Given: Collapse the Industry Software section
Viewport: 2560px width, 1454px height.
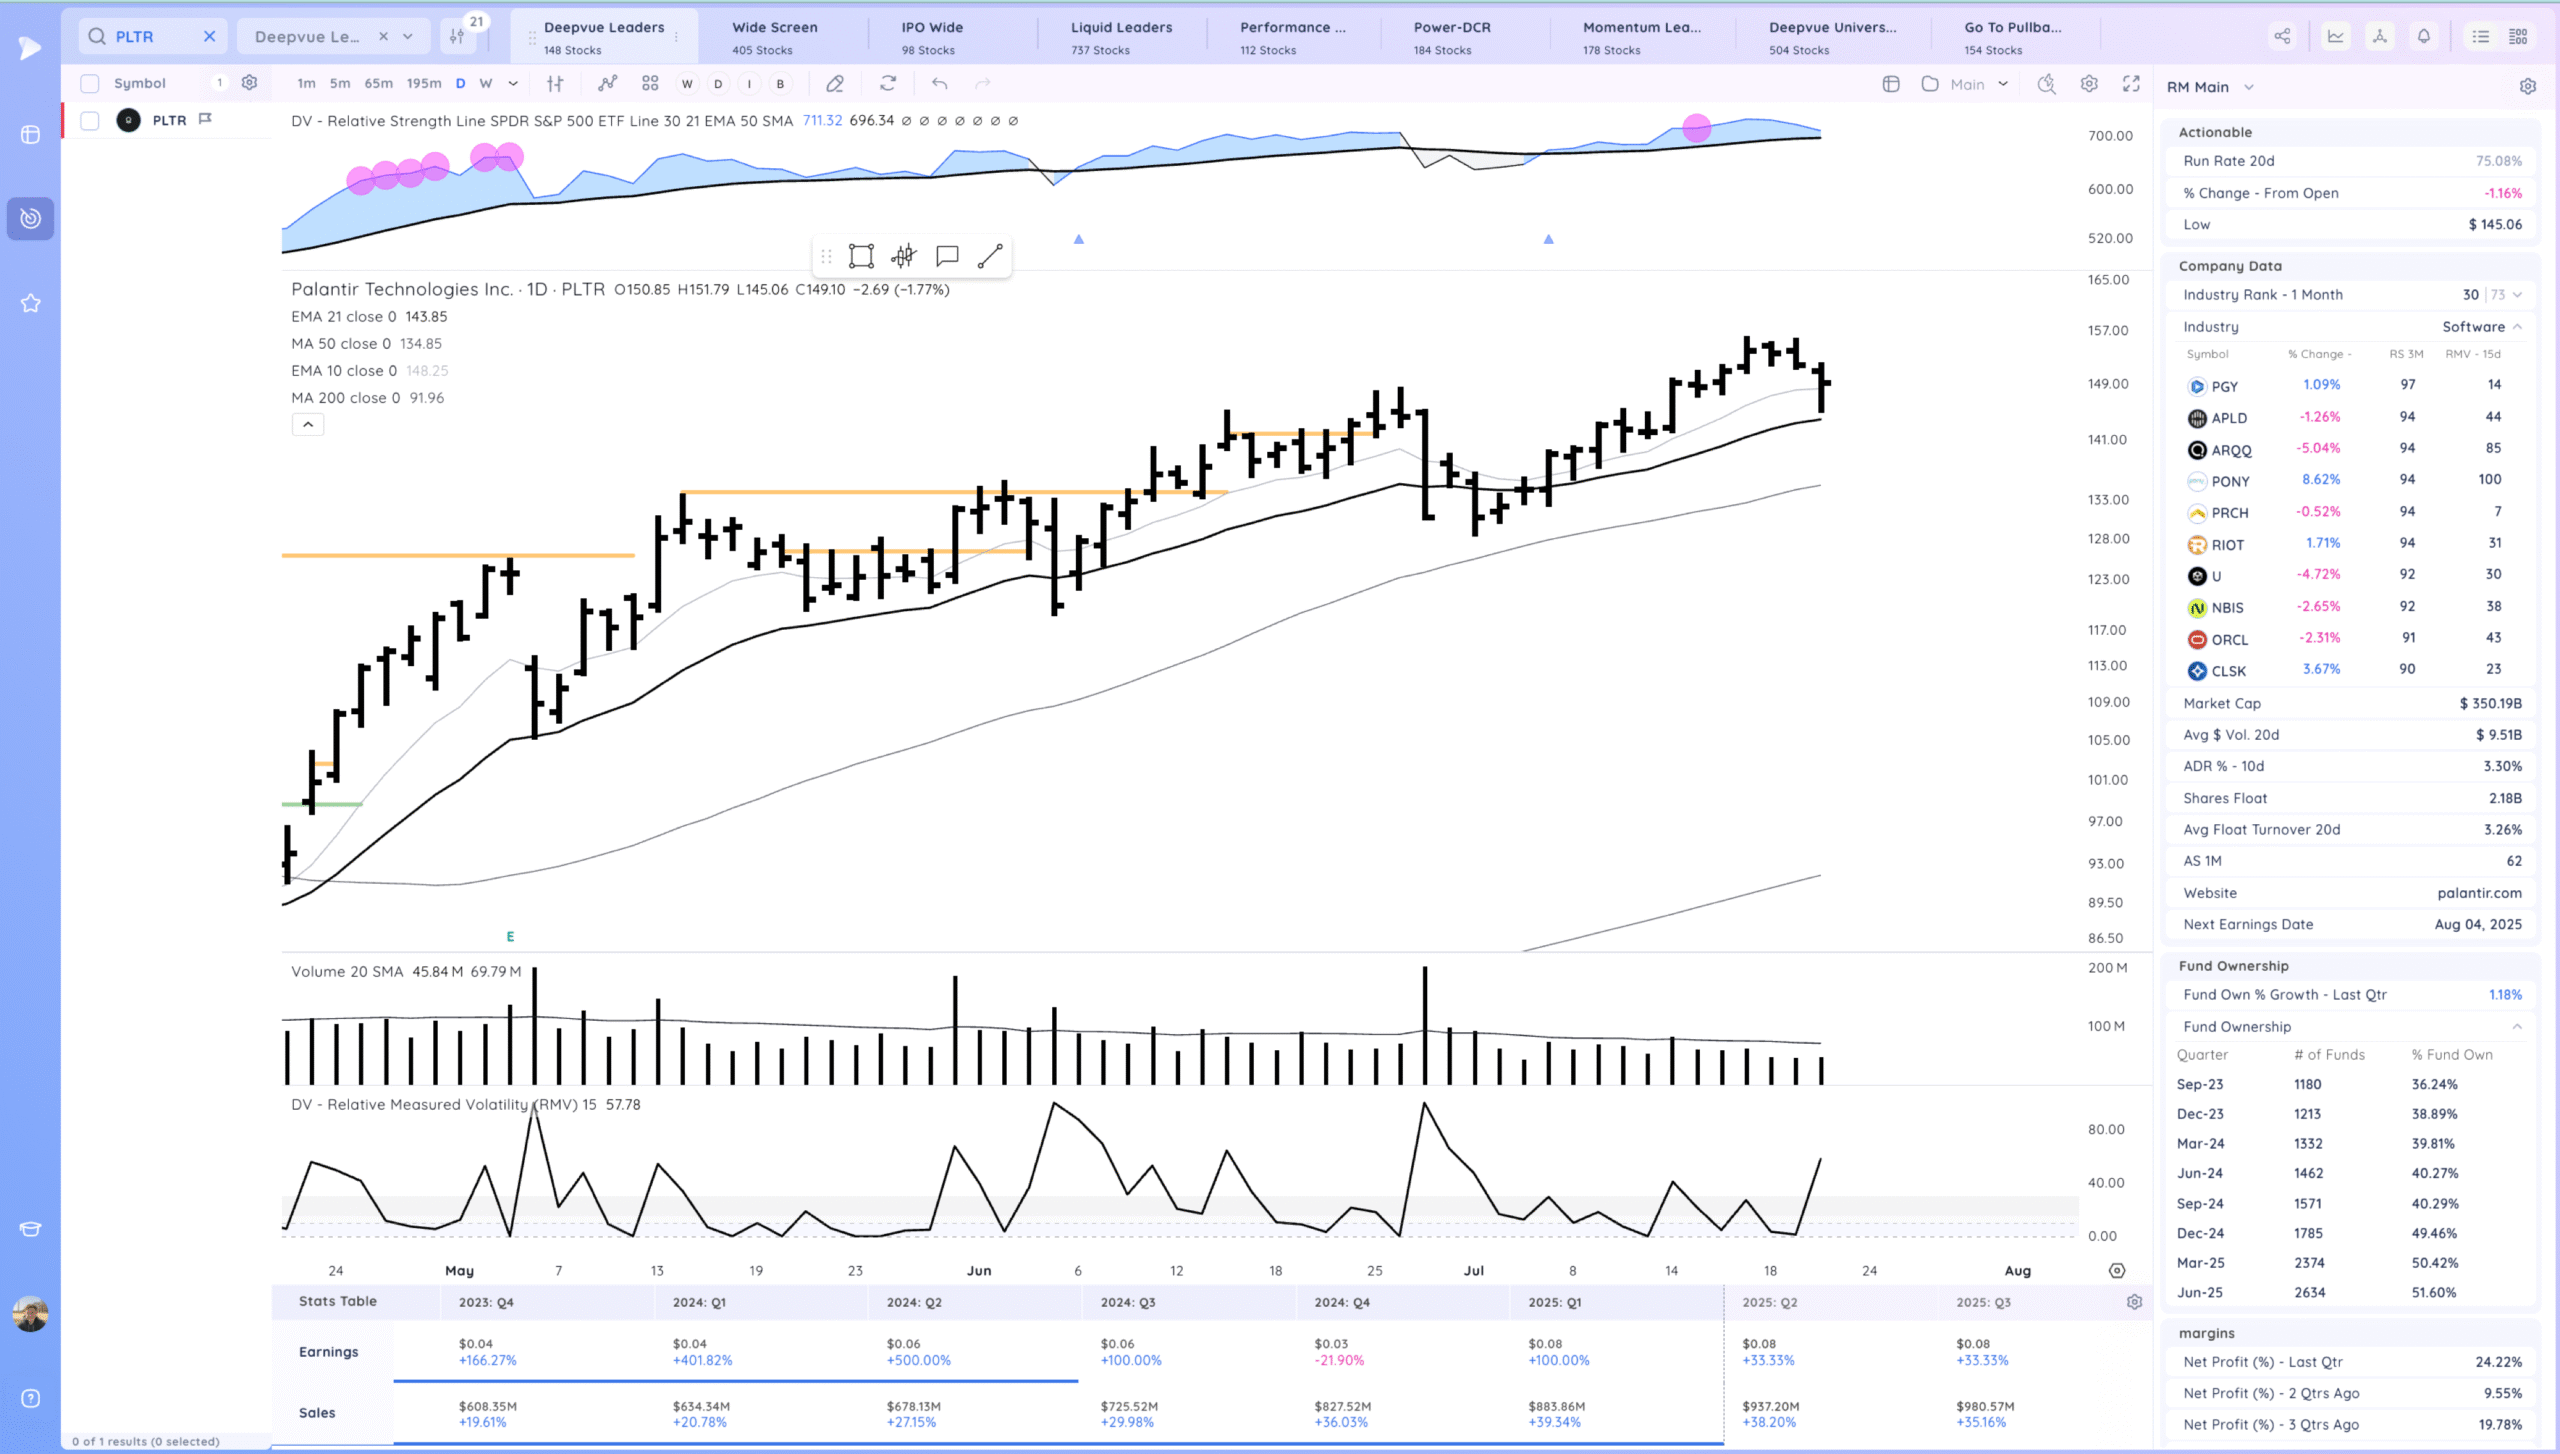Looking at the screenshot, I should click(x=2517, y=327).
